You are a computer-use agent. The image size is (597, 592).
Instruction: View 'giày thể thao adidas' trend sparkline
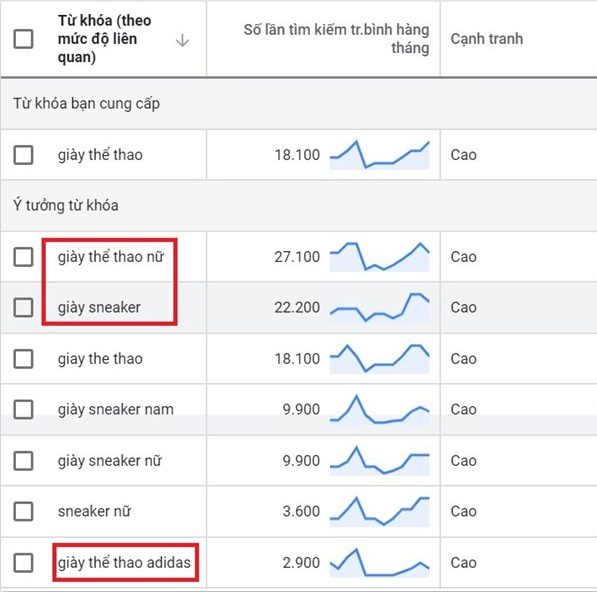(x=380, y=563)
